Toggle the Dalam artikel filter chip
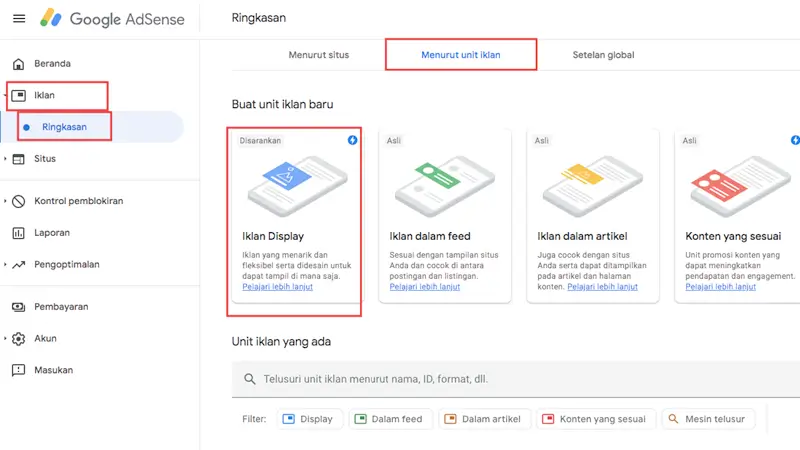The width and height of the screenshot is (800, 450). point(484,419)
